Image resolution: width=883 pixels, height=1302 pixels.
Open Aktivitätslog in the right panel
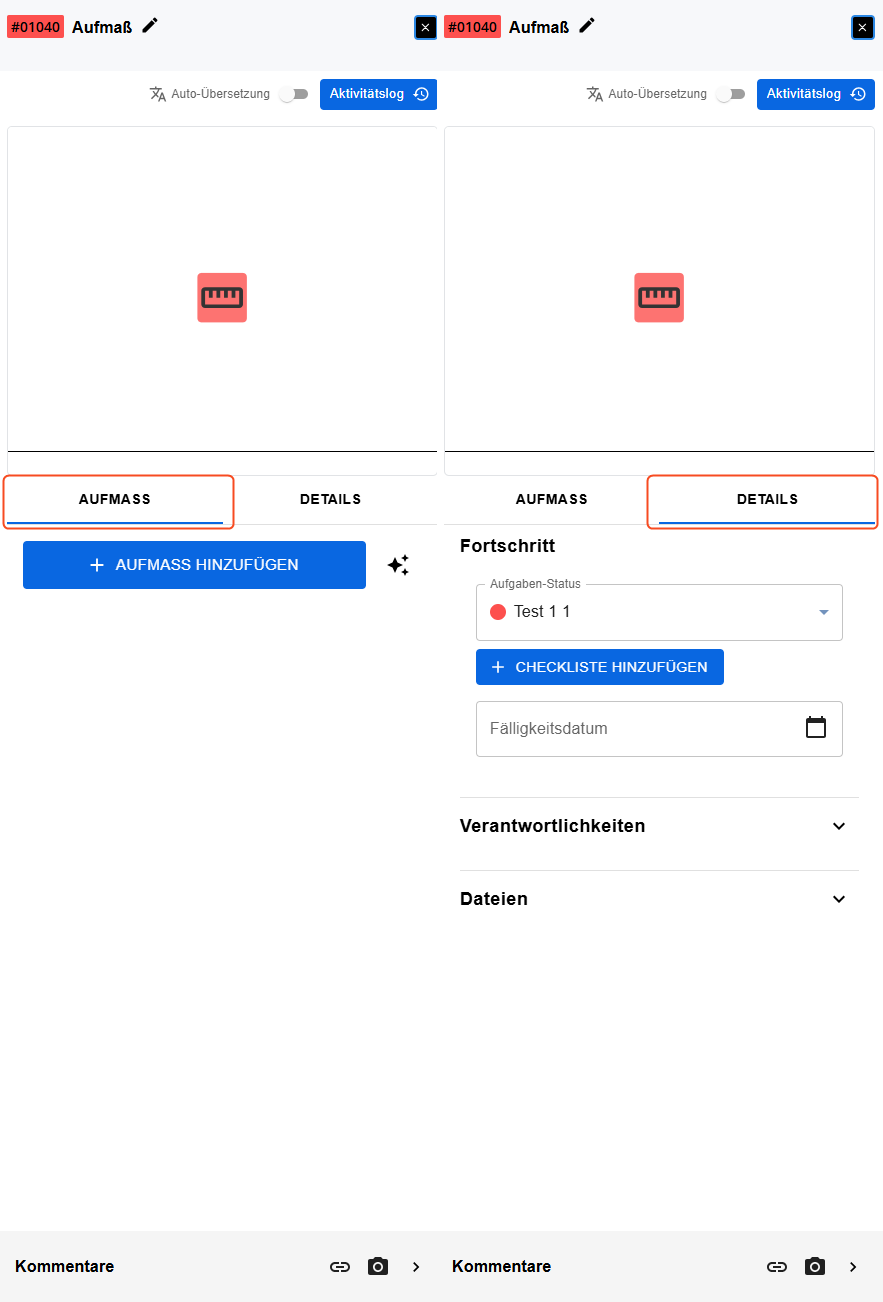tap(816, 94)
